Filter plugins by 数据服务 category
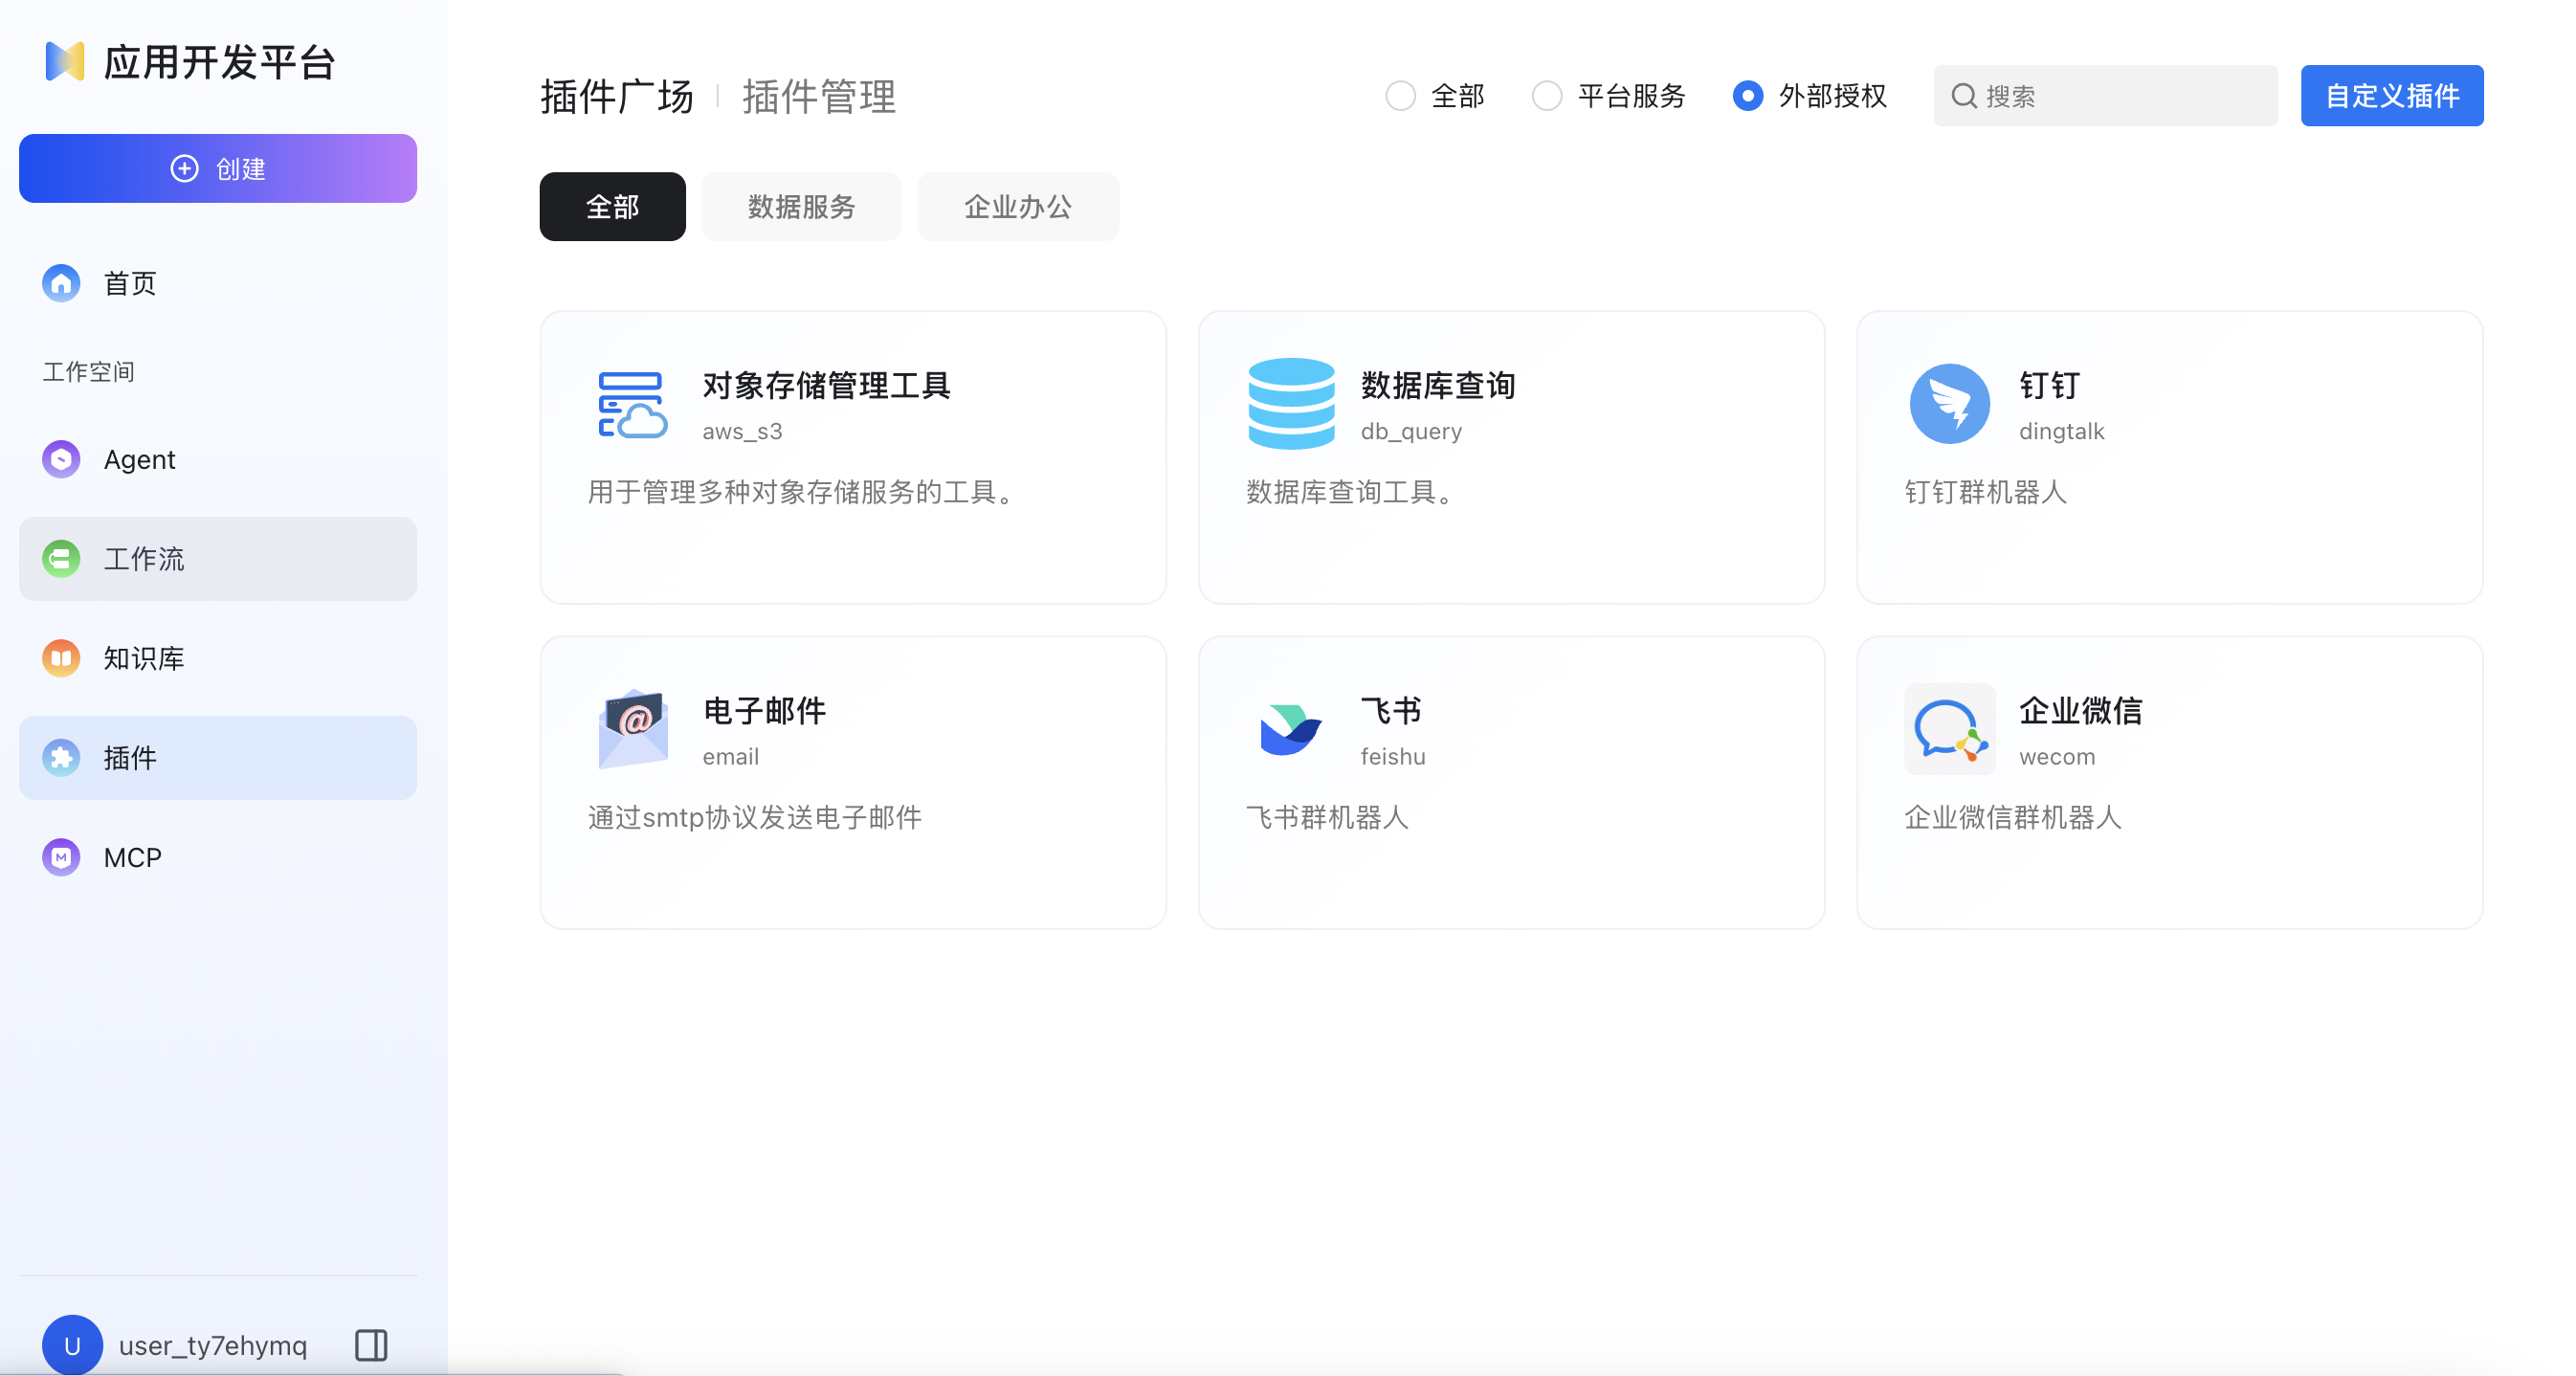 point(801,207)
